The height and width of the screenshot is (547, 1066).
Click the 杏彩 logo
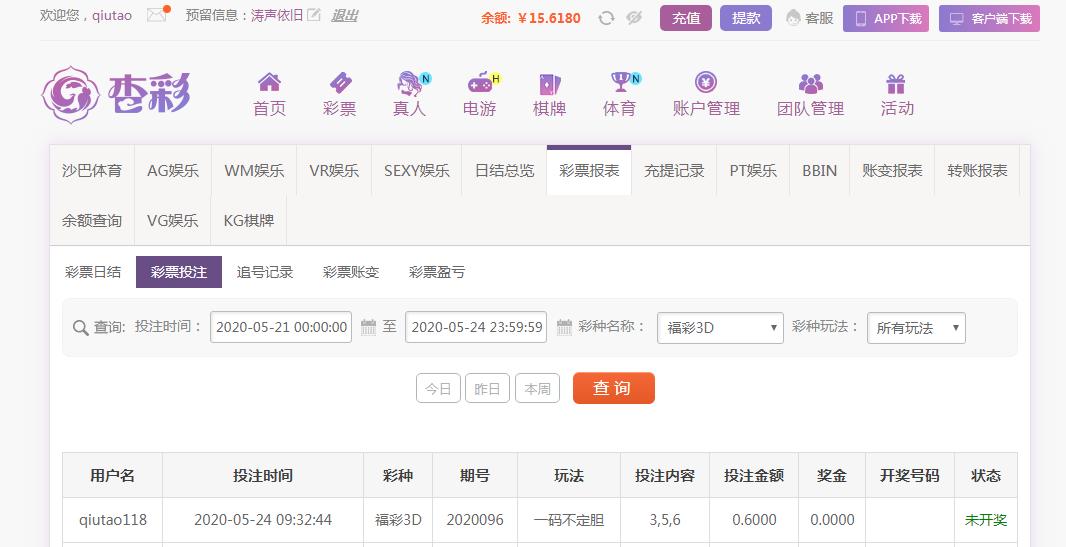[116, 94]
